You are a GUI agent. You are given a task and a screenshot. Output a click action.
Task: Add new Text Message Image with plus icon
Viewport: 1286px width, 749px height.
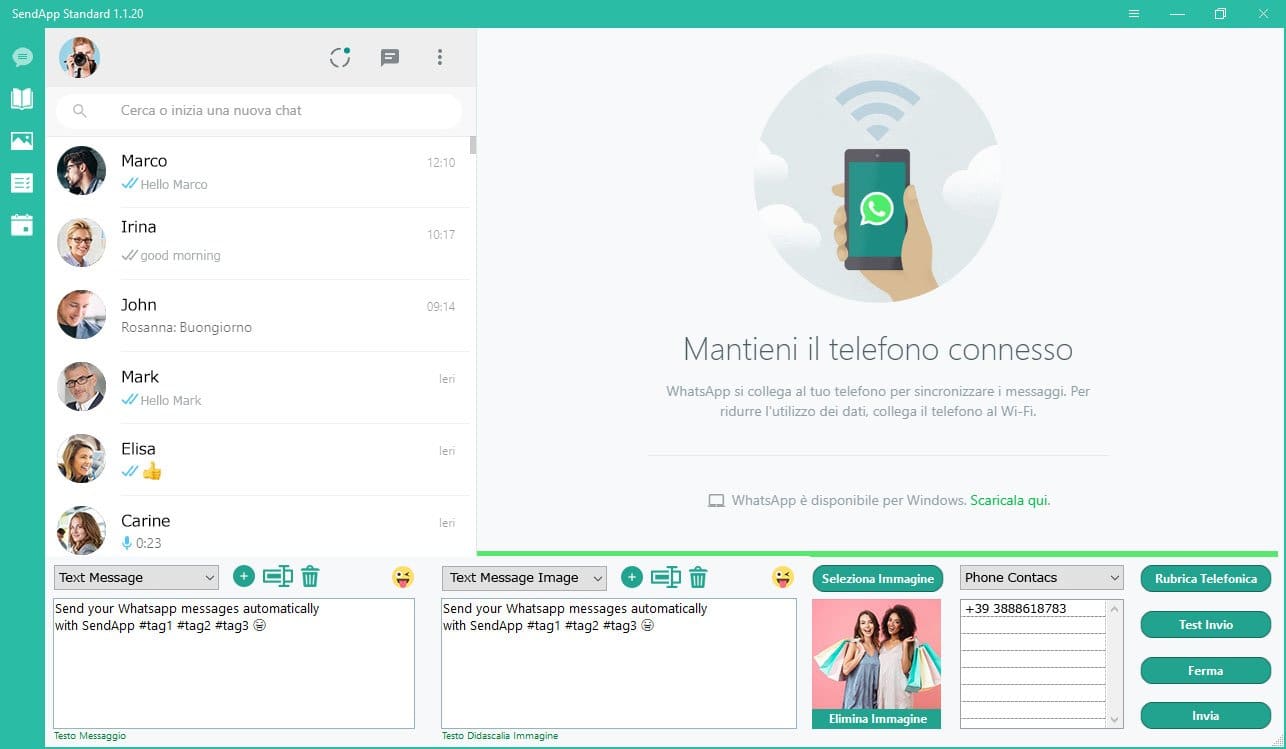pos(631,577)
